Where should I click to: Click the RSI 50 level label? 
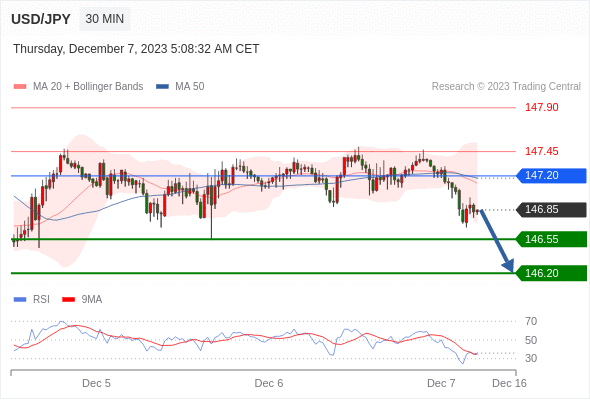(x=531, y=341)
